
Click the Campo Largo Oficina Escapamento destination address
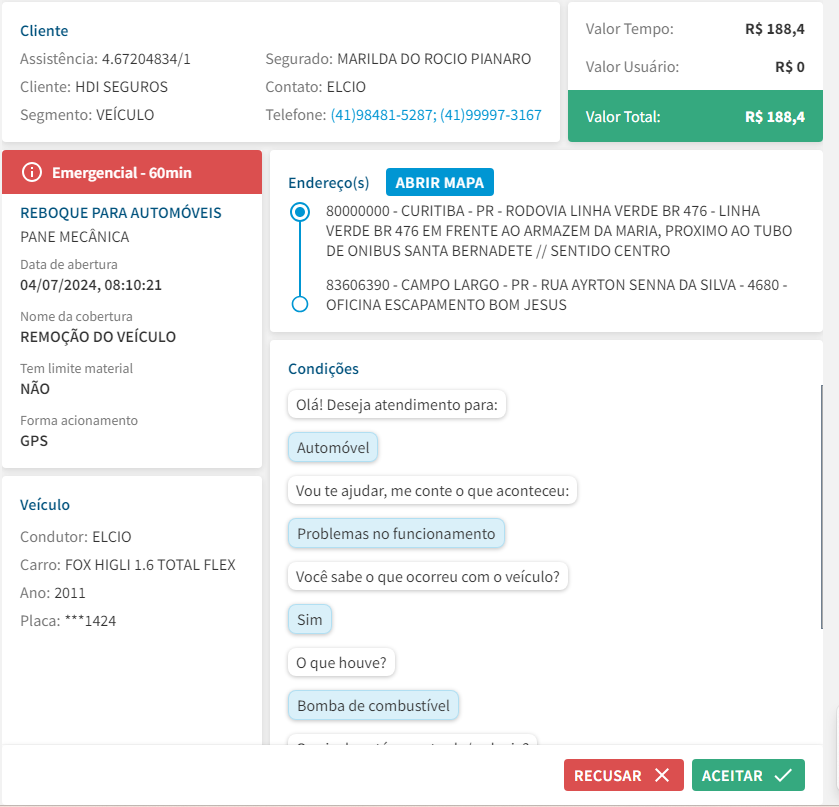[556, 294]
